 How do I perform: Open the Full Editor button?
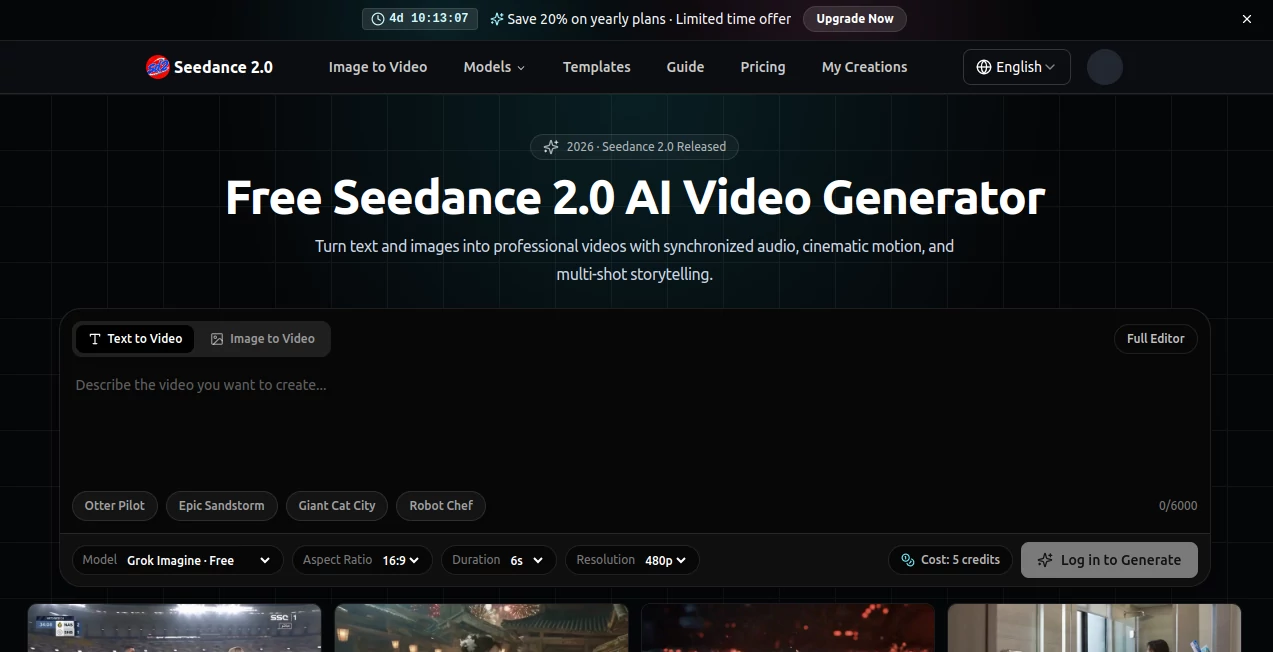point(1156,339)
